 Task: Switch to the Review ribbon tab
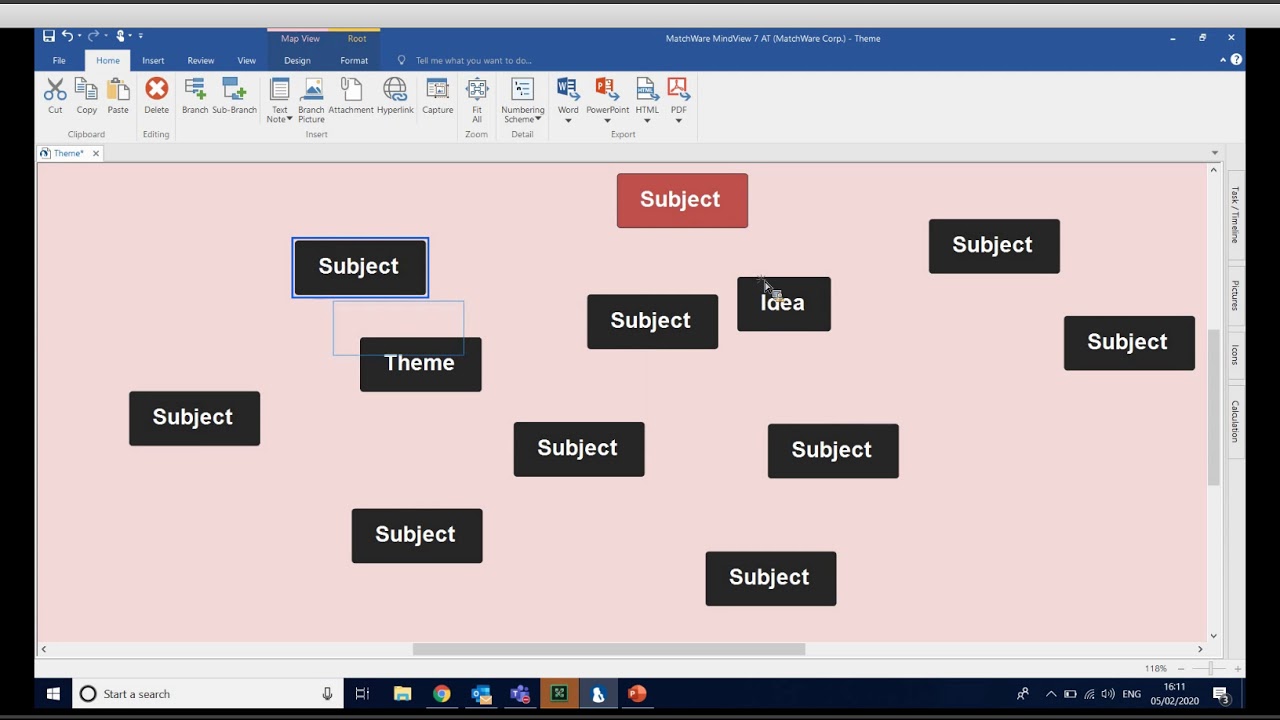(x=201, y=60)
